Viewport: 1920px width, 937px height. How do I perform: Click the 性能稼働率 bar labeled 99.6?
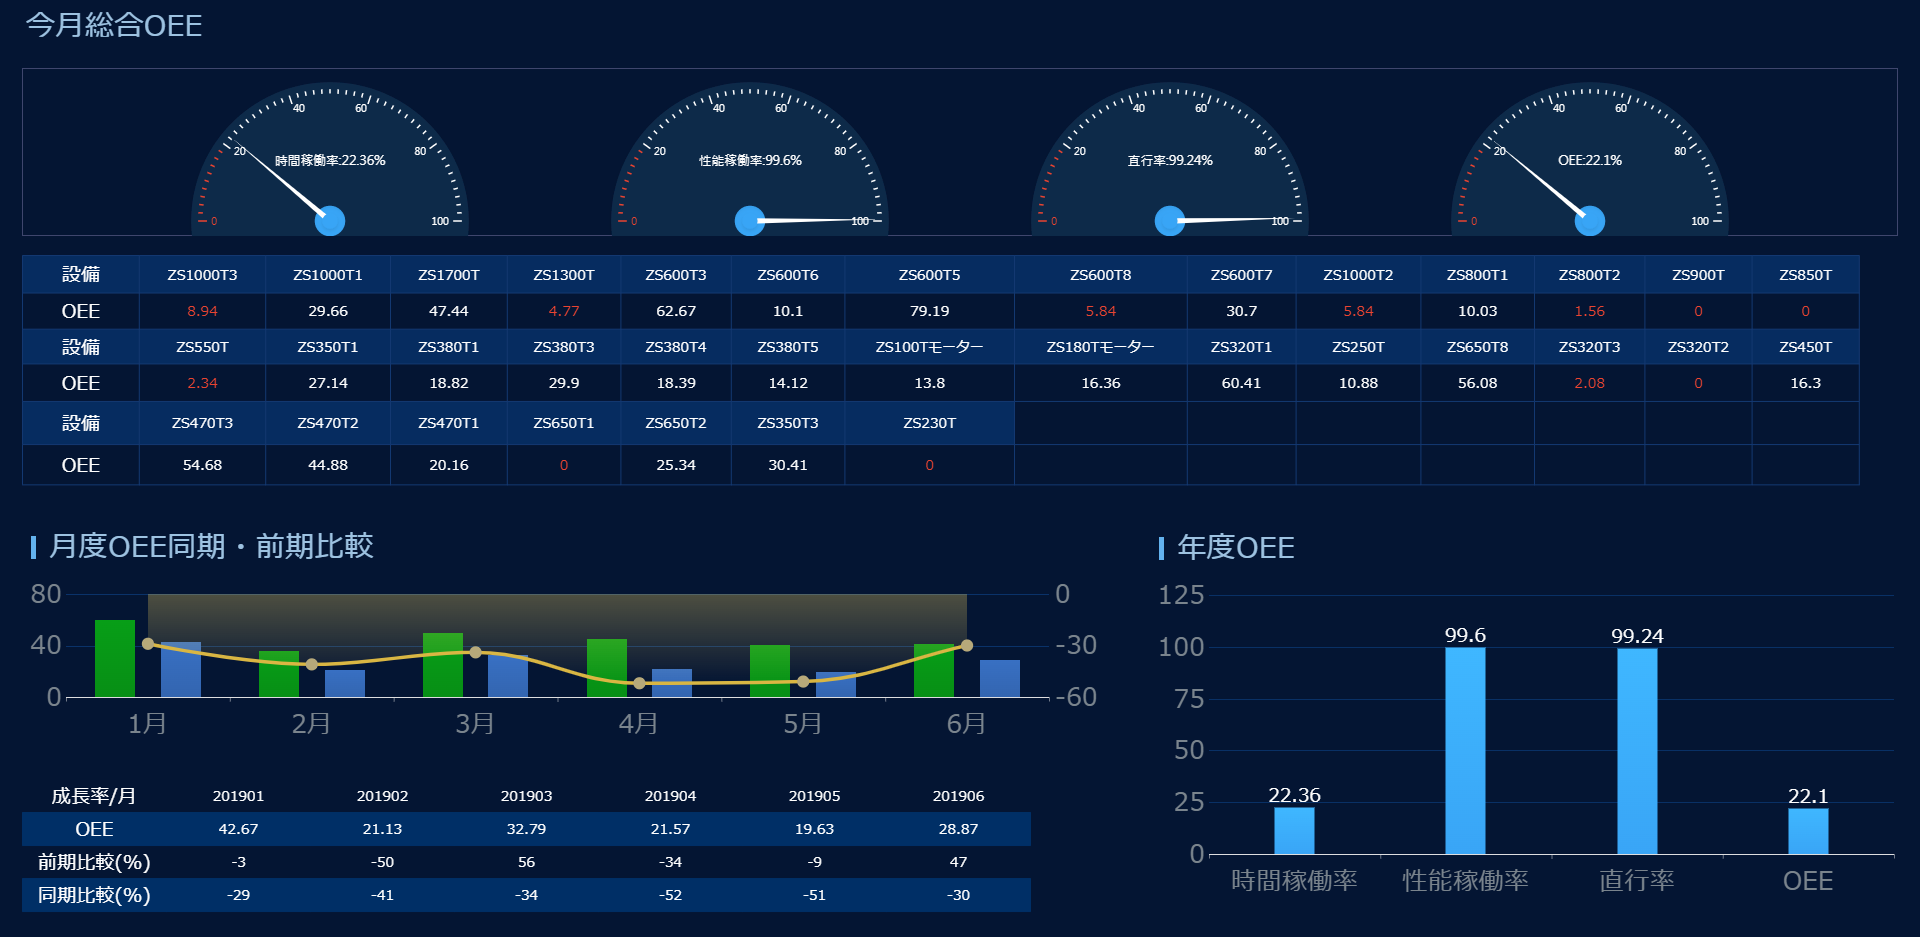pos(1465,751)
